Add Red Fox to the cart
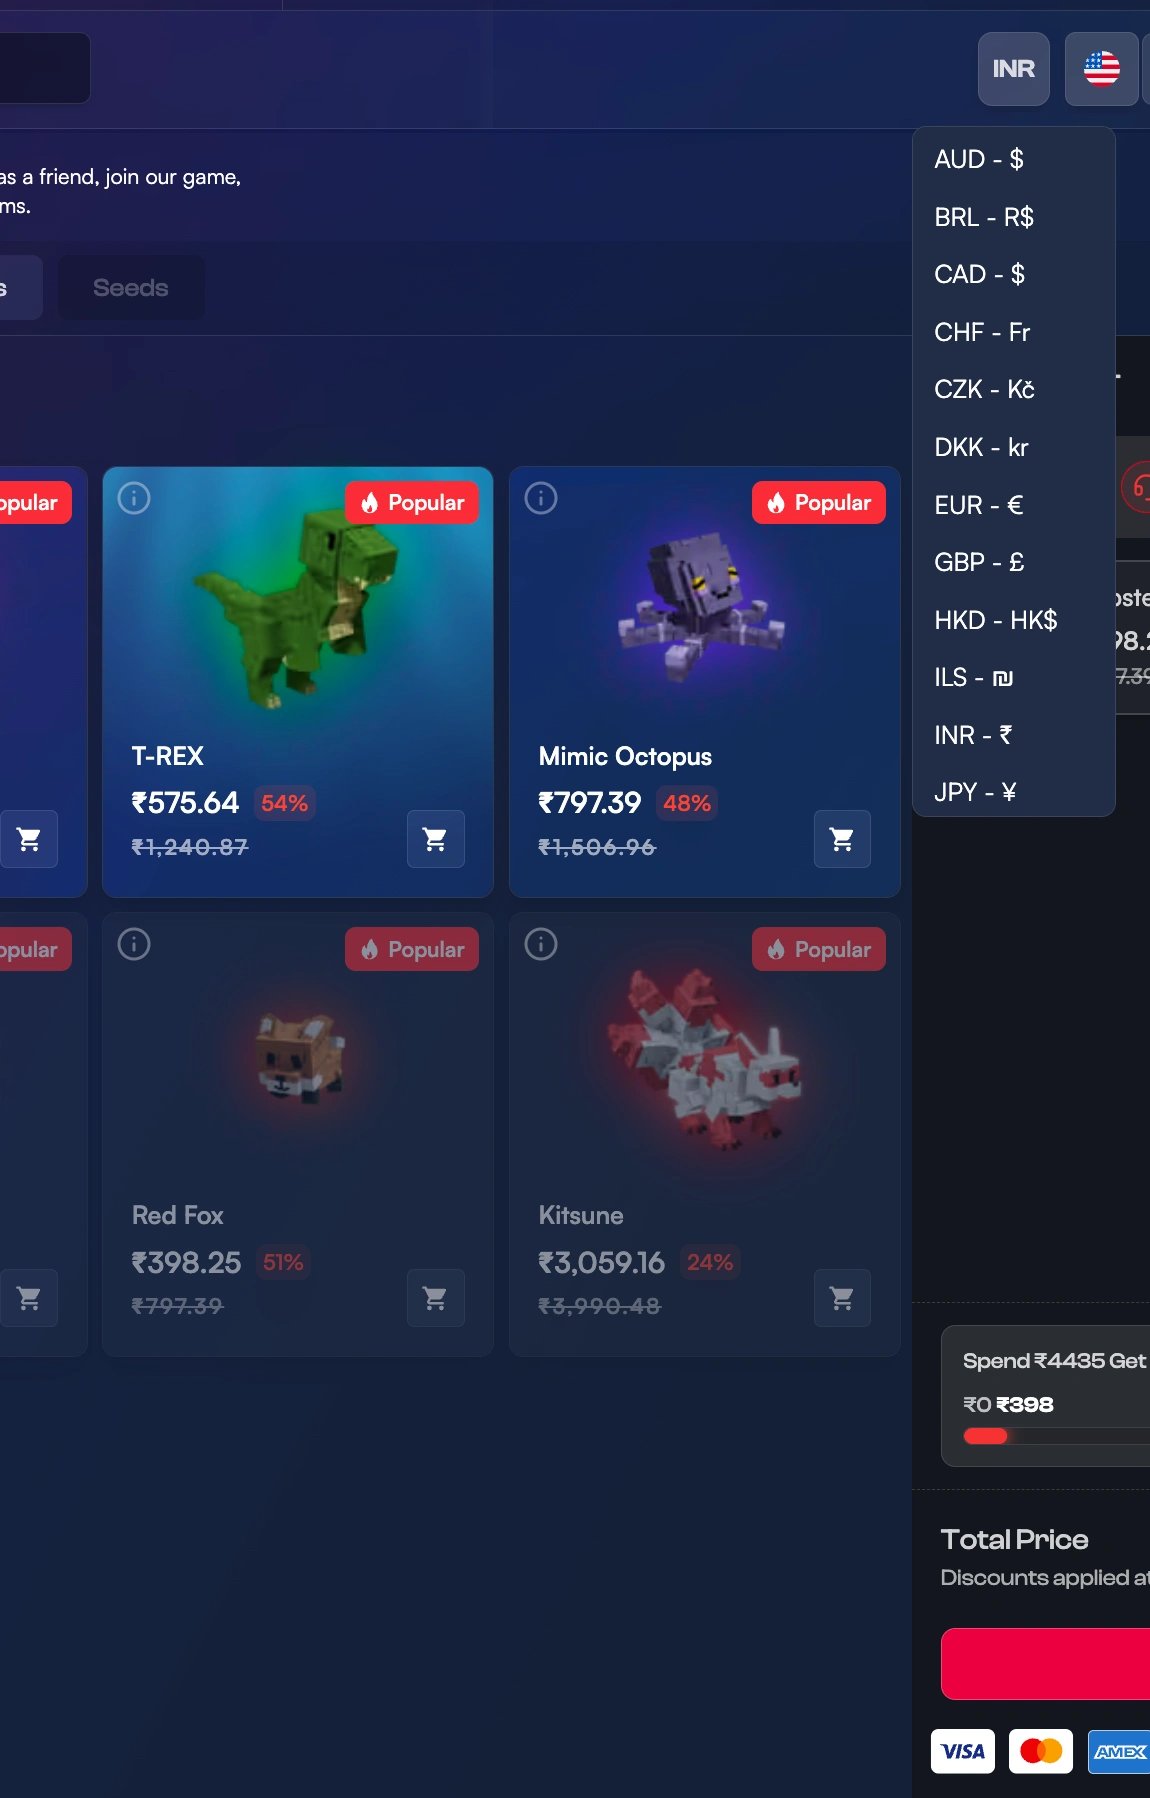Viewport: 1150px width, 1798px height. [435, 1298]
